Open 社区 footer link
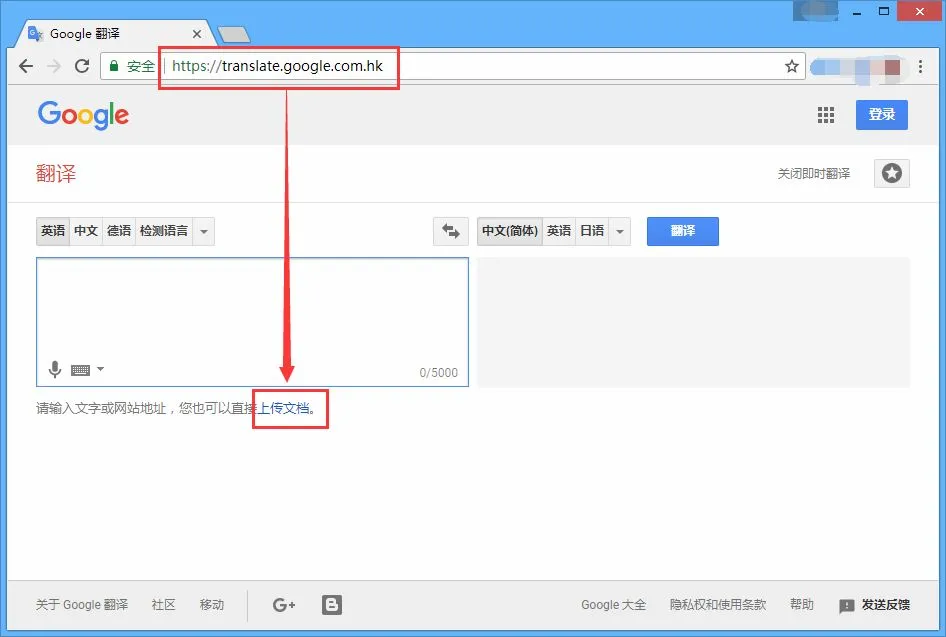The image size is (946, 637). coord(163,604)
